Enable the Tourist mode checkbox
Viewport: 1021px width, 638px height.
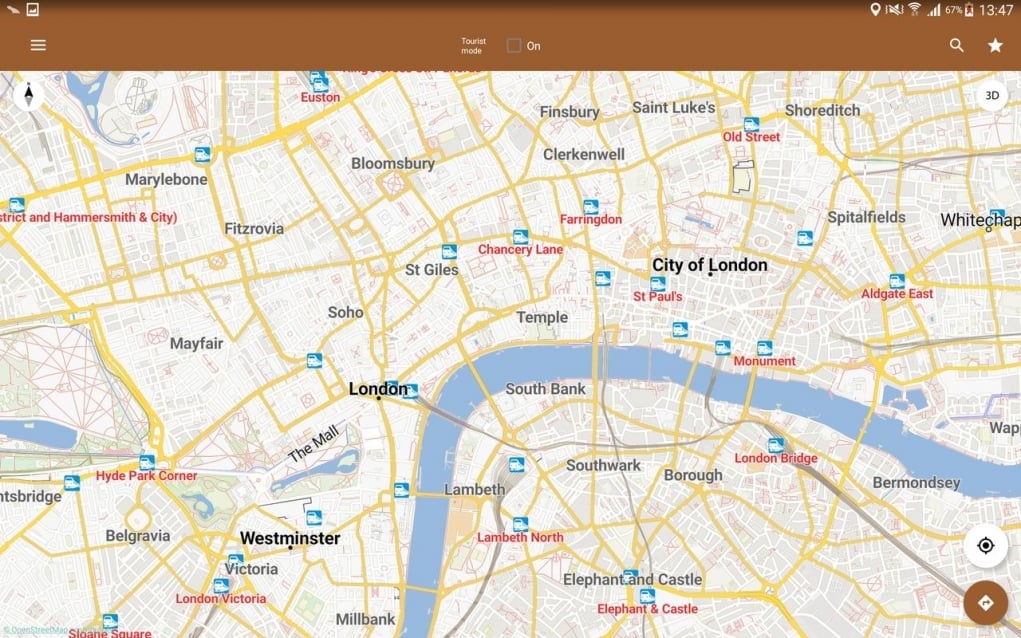tap(514, 45)
